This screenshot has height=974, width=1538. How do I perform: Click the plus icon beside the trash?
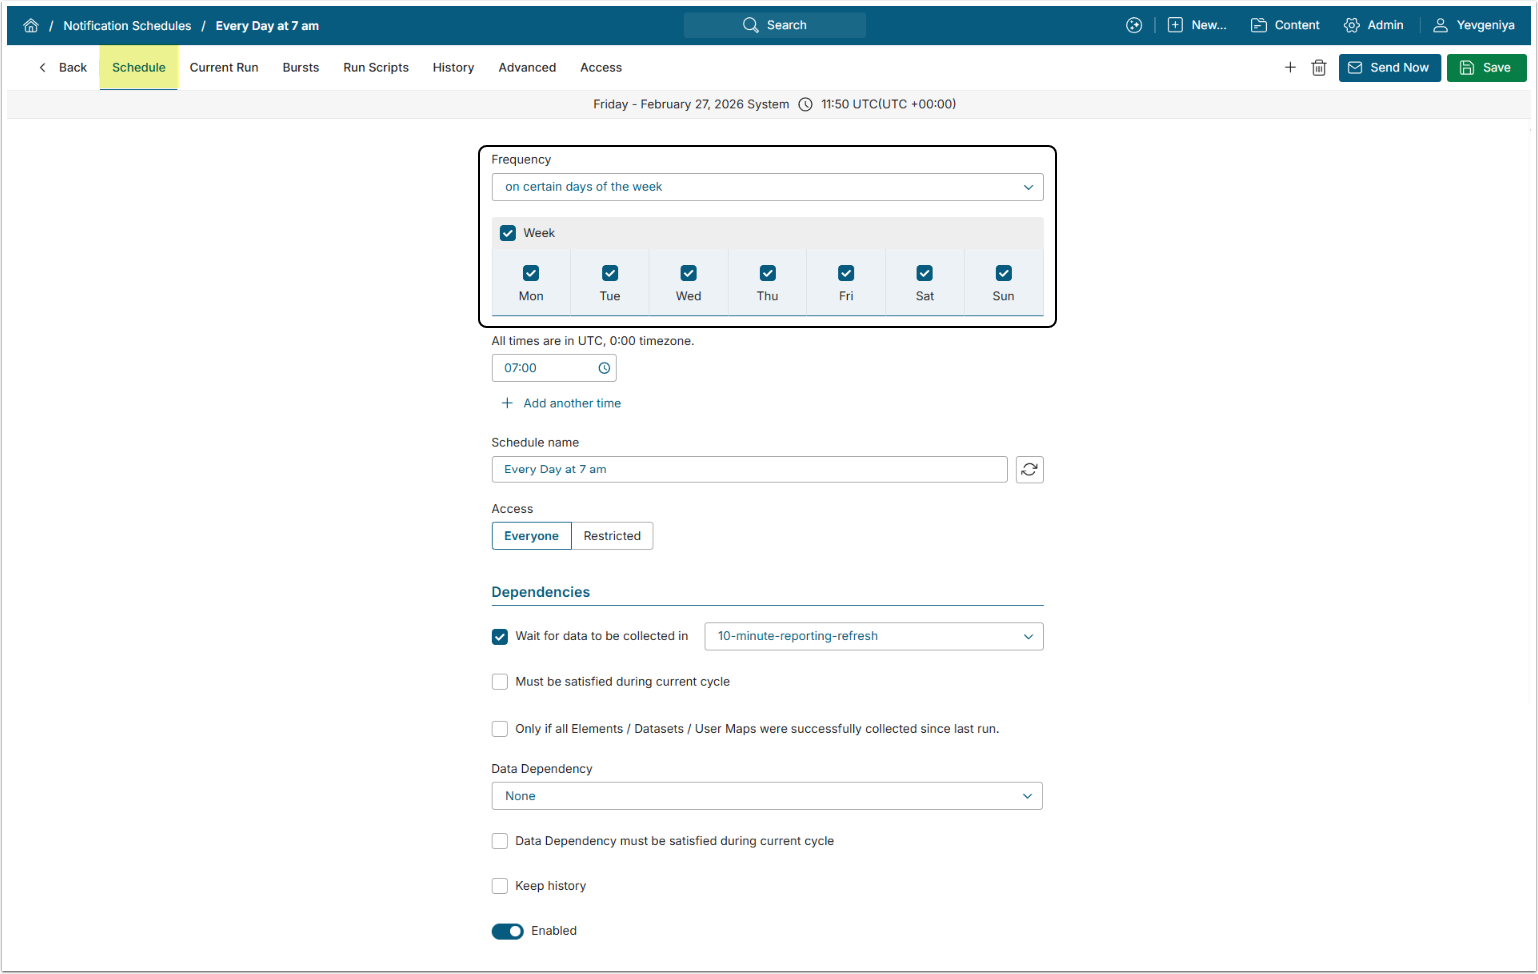tap(1290, 68)
